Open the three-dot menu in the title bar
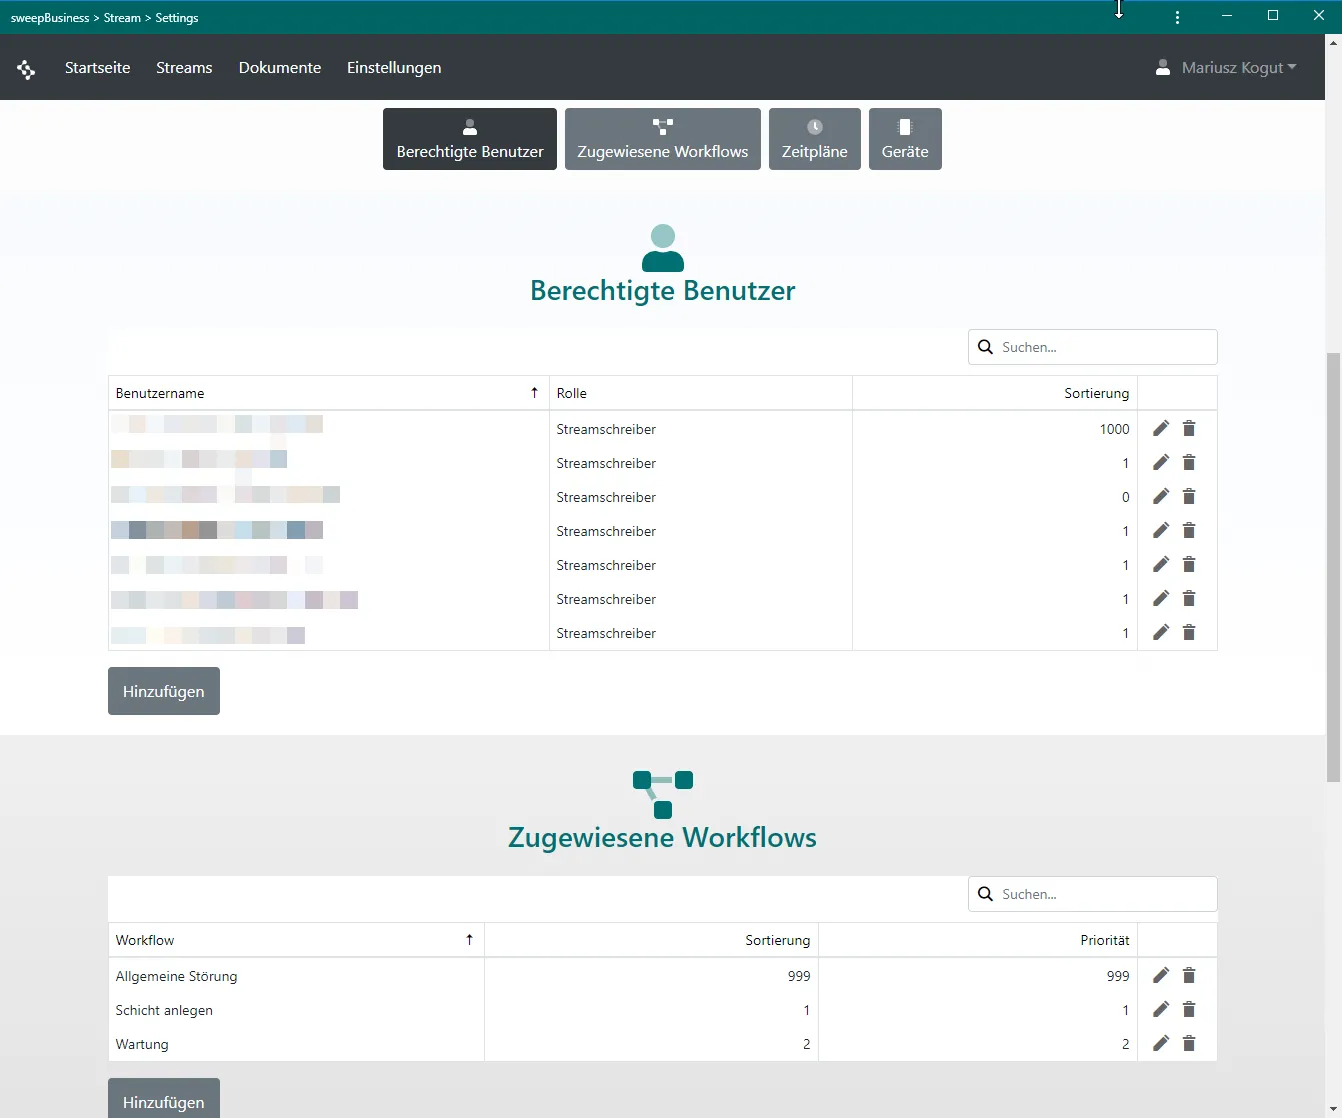 (x=1177, y=16)
